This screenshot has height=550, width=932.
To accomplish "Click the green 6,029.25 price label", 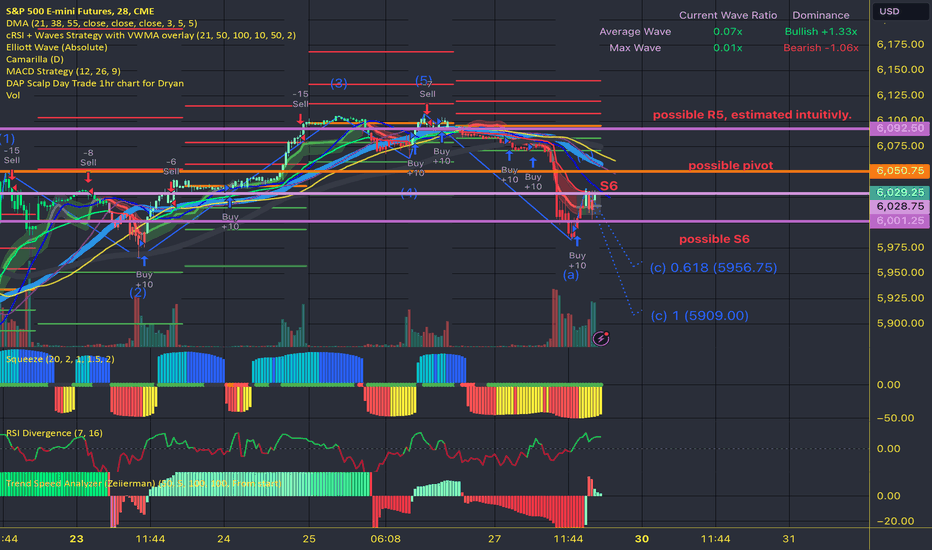I will (899, 192).
